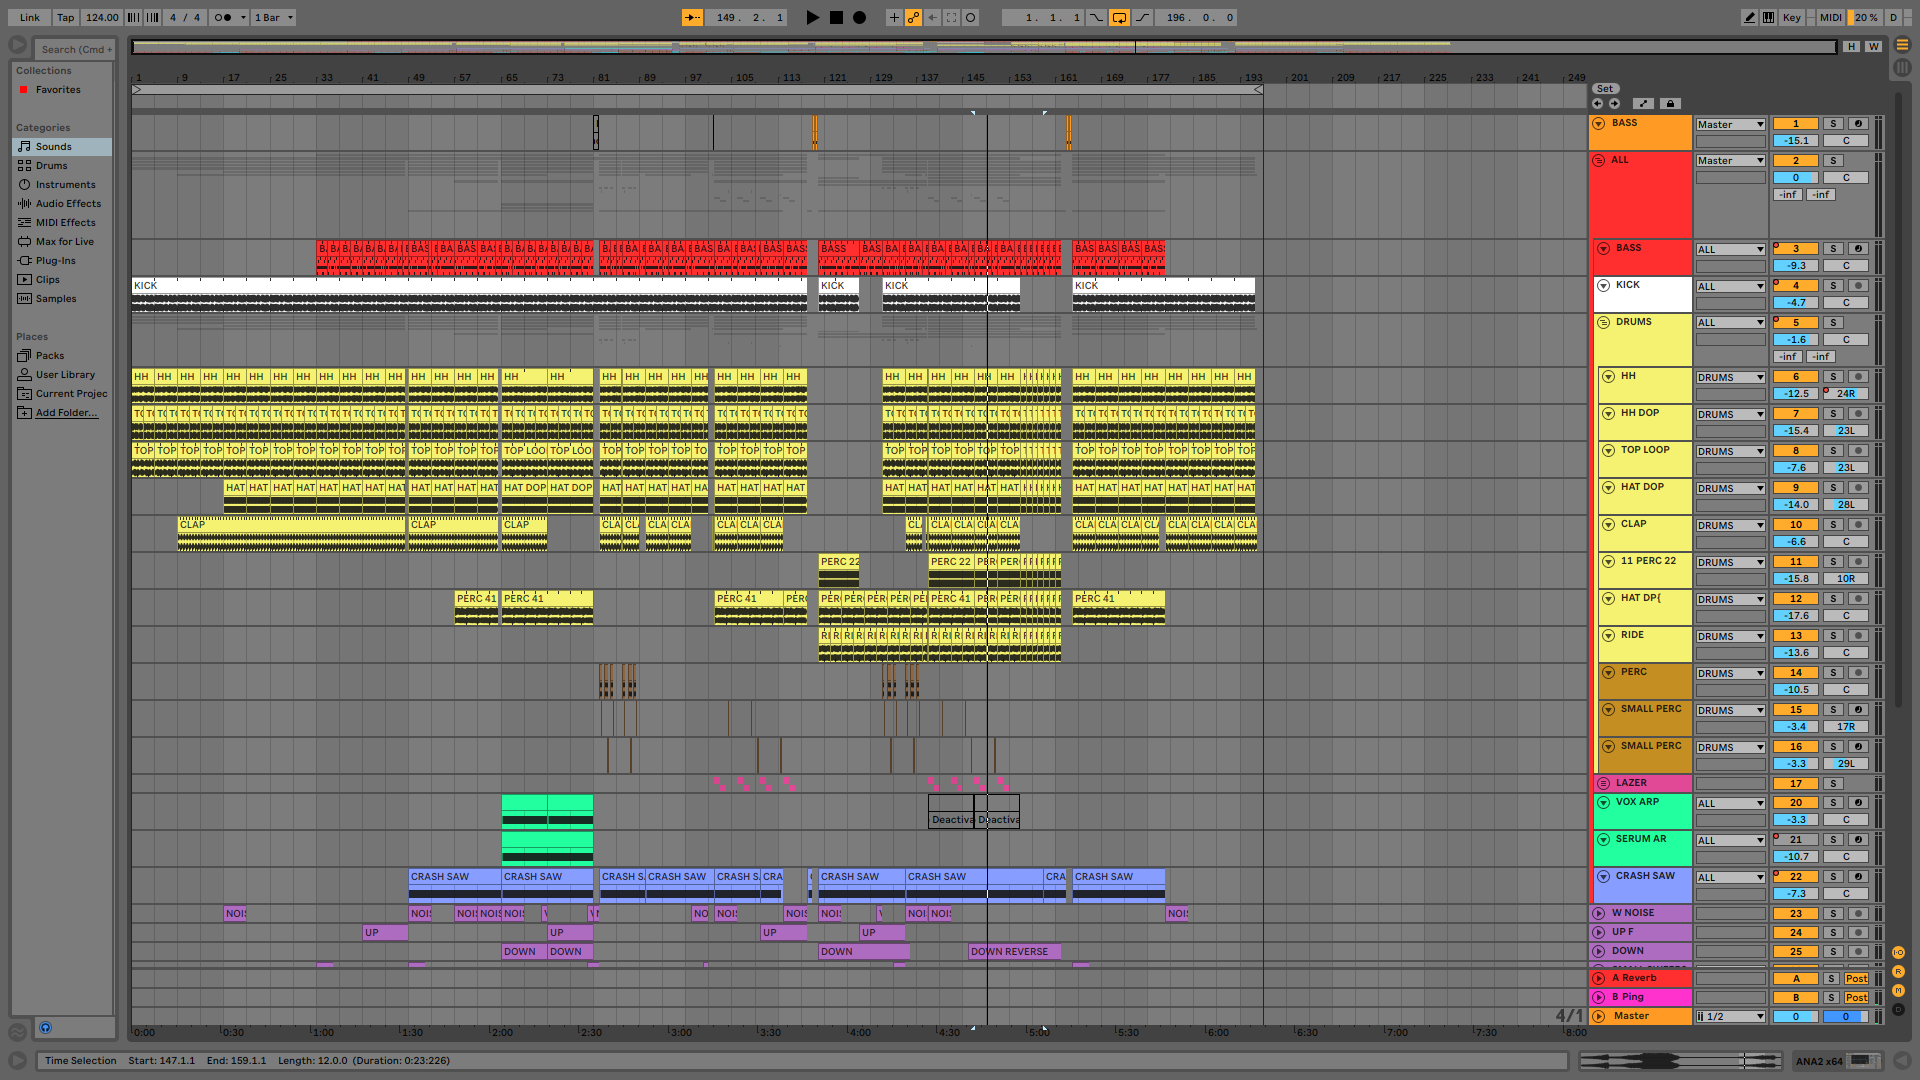Open the Drums category in browser
This screenshot has height=1080, width=1920.
coord(52,166)
